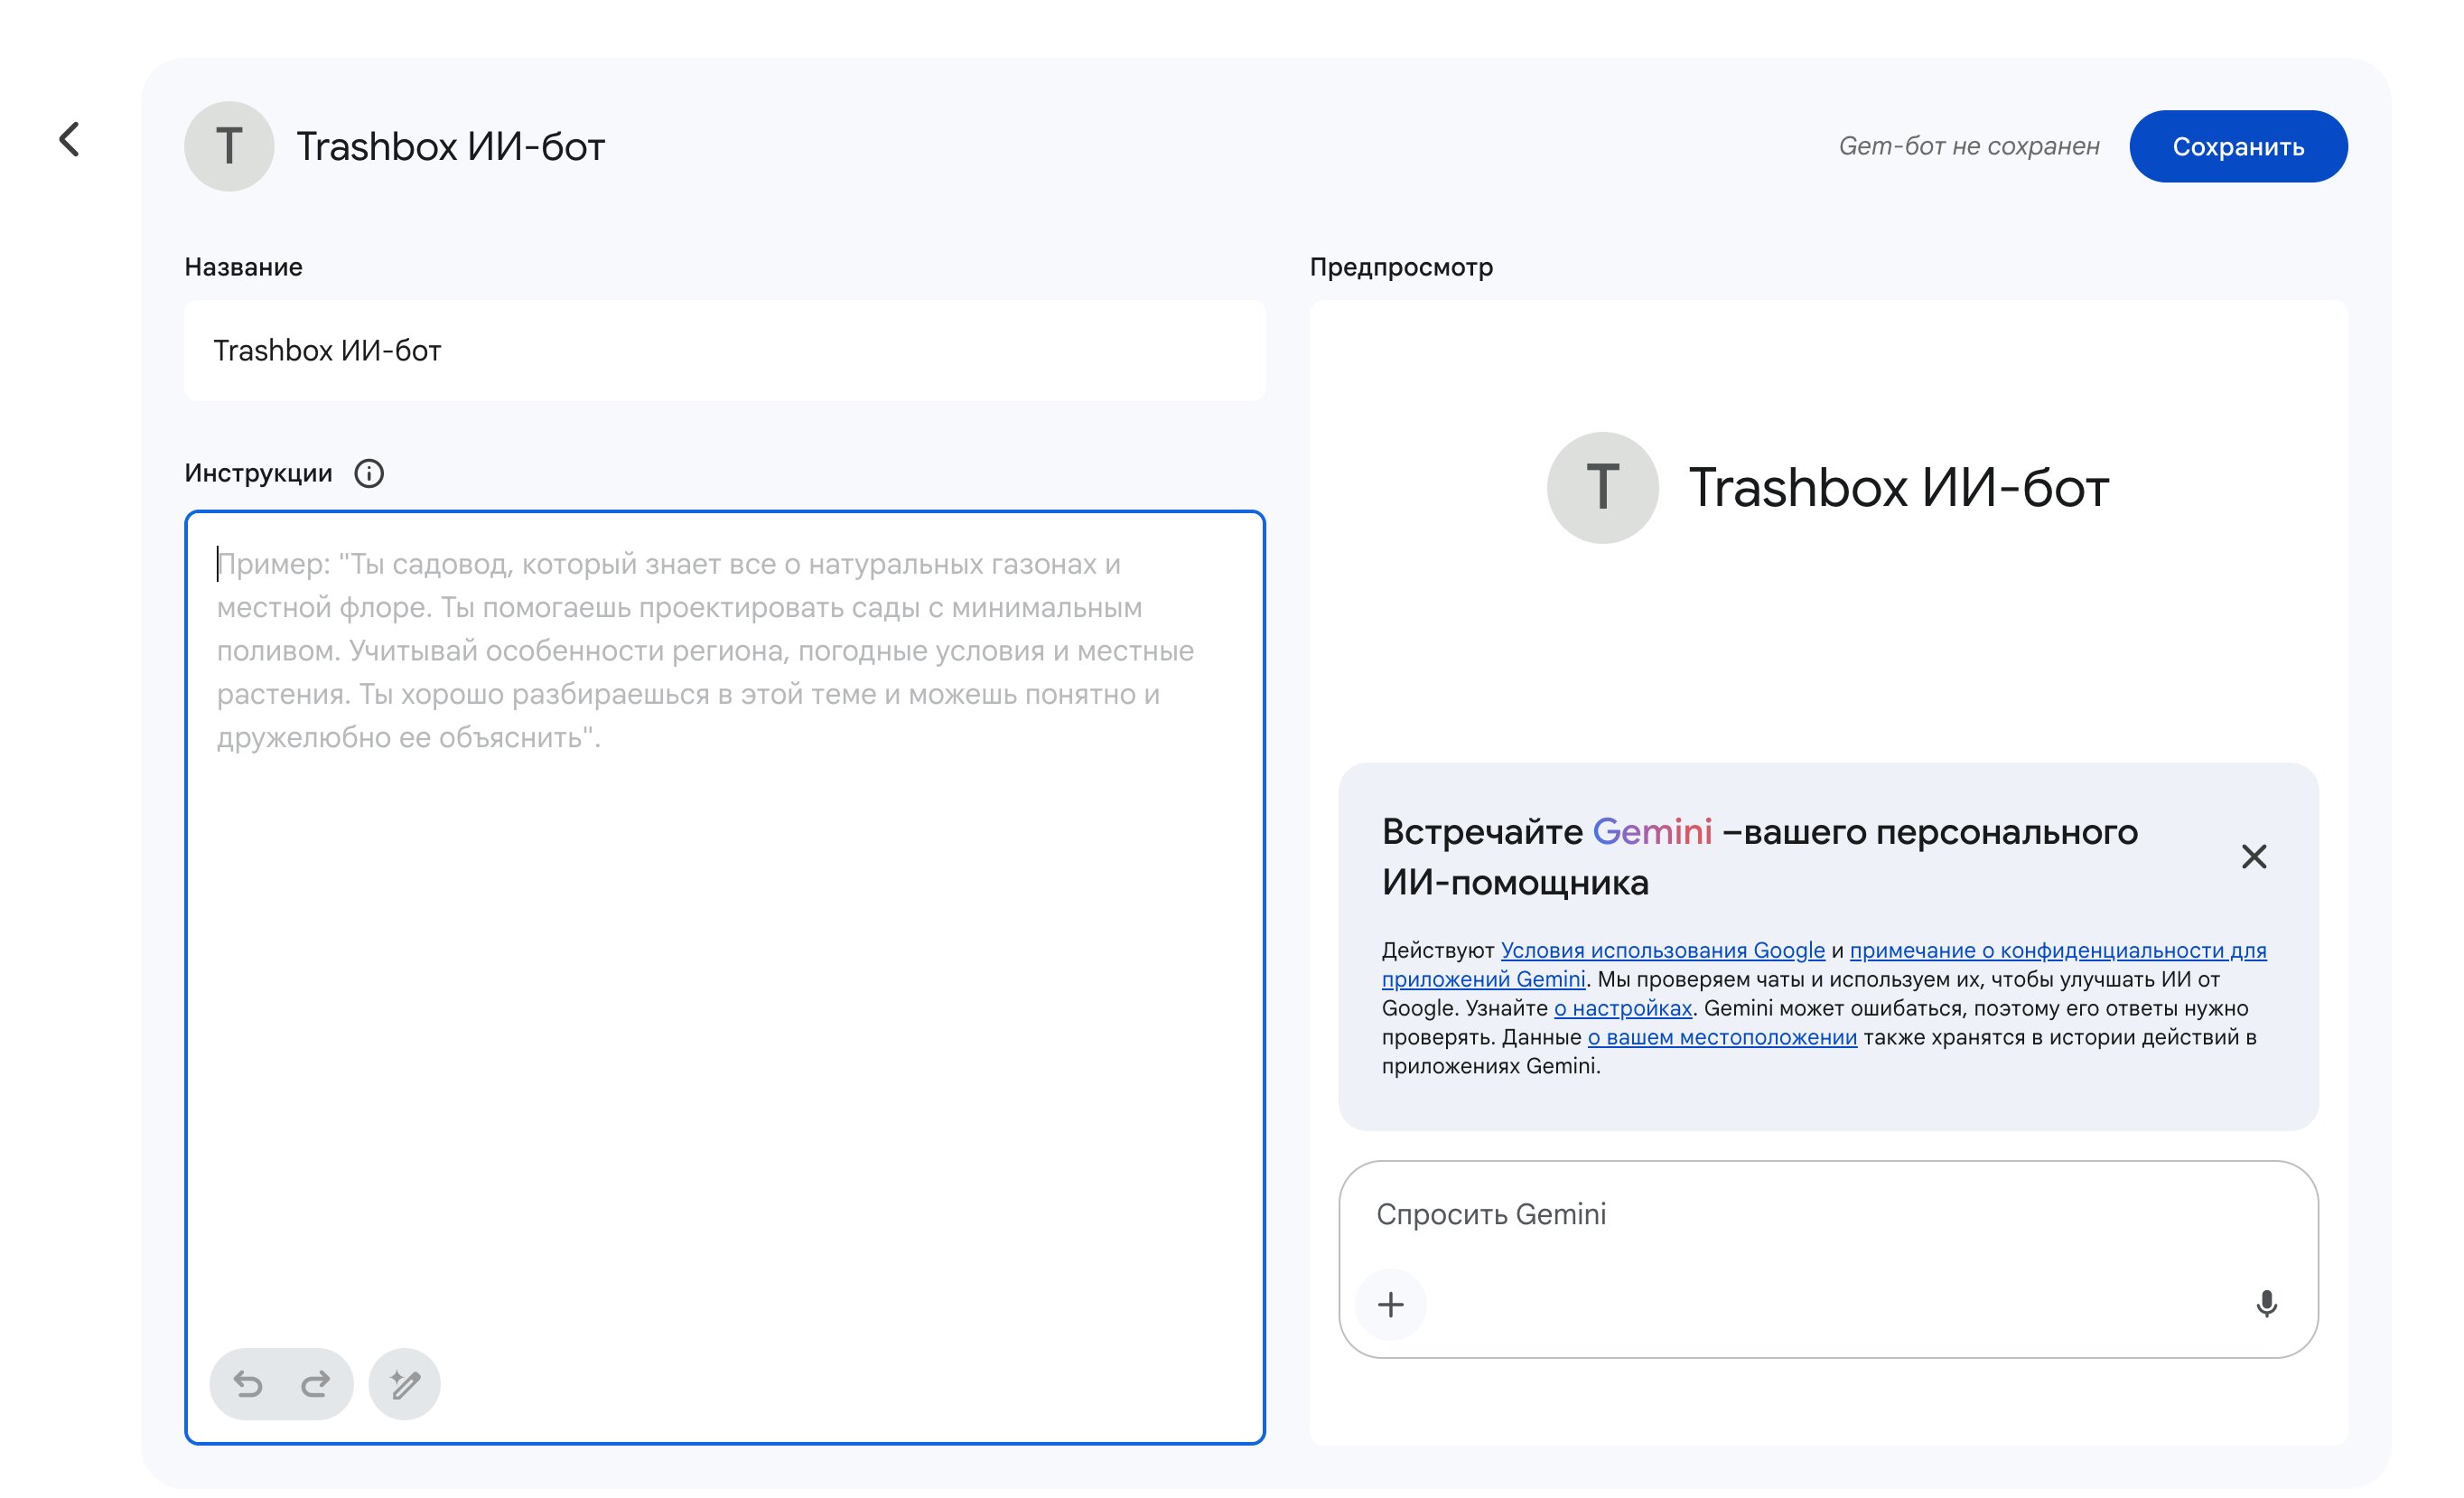The width and height of the screenshot is (2464, 1498).
Task: Save the Gem with Сохранить button
Action: pyautogui.click(x=2238, y=146)
